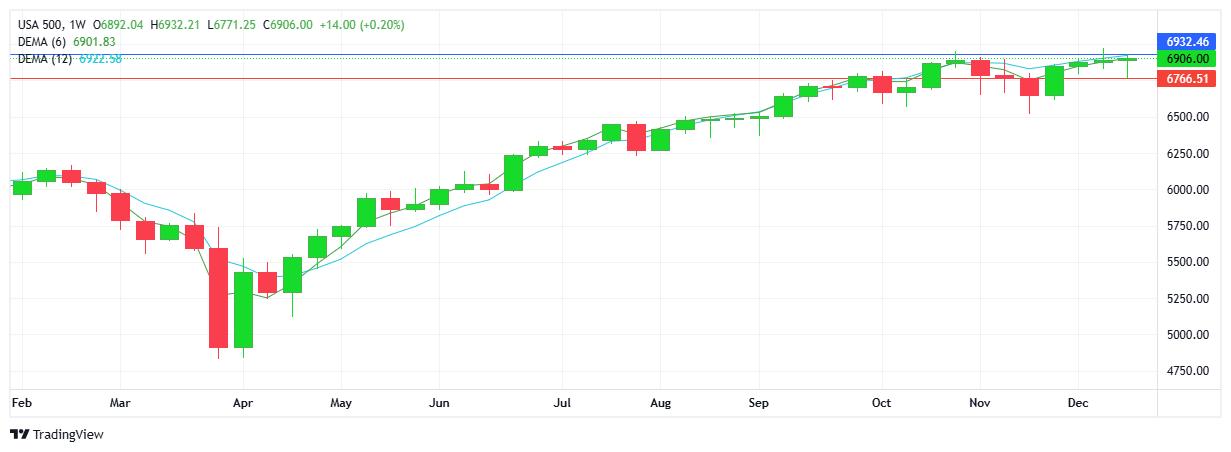Screen dimensions: 1231x452
Task: Select the DEMA (12) indicator legend
Action: coord(45,59)
